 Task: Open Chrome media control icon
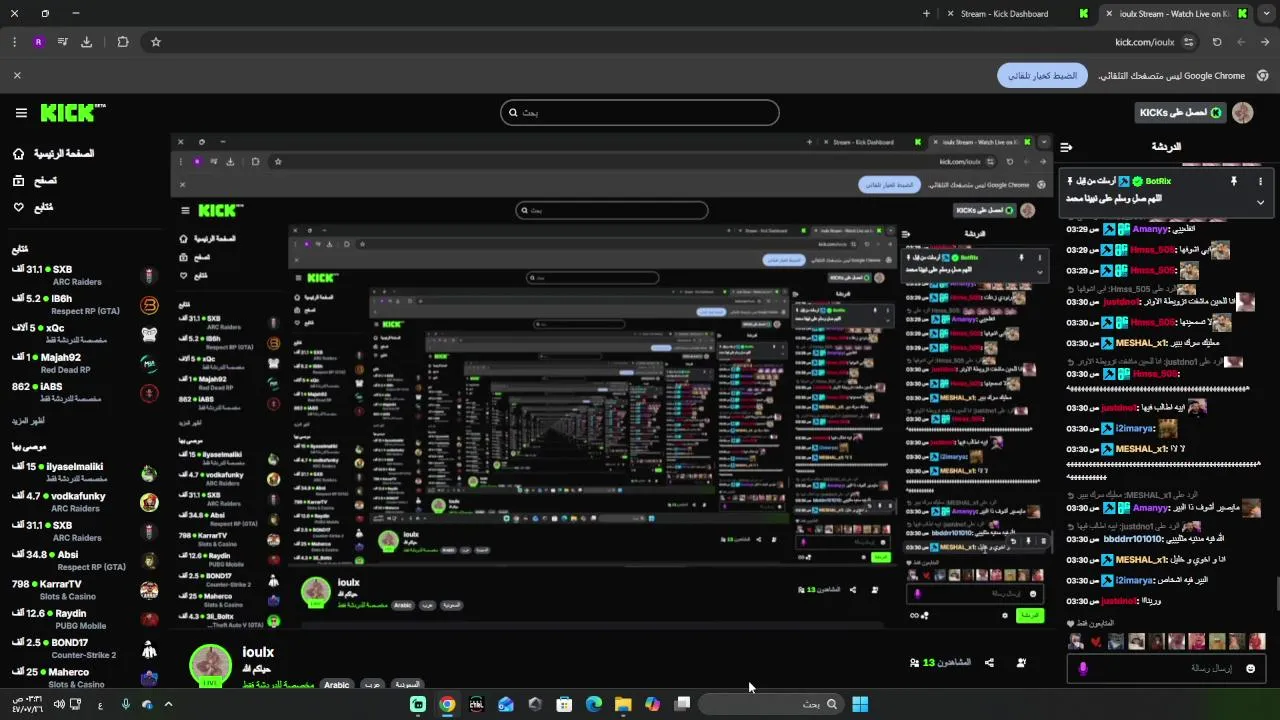click(x=62, y=42)
